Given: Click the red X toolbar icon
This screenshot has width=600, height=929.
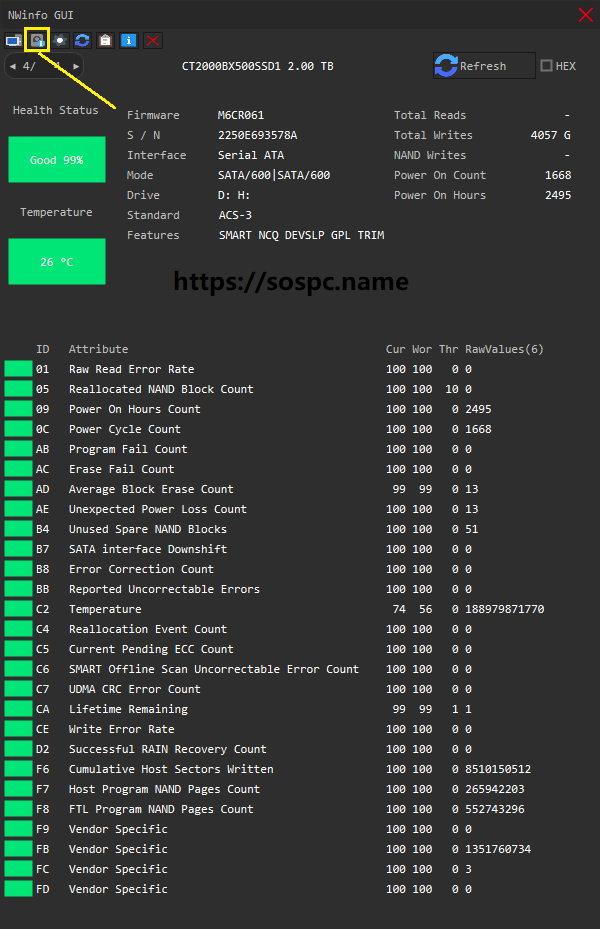Looking at the screenshot, I should coord(152,40).
